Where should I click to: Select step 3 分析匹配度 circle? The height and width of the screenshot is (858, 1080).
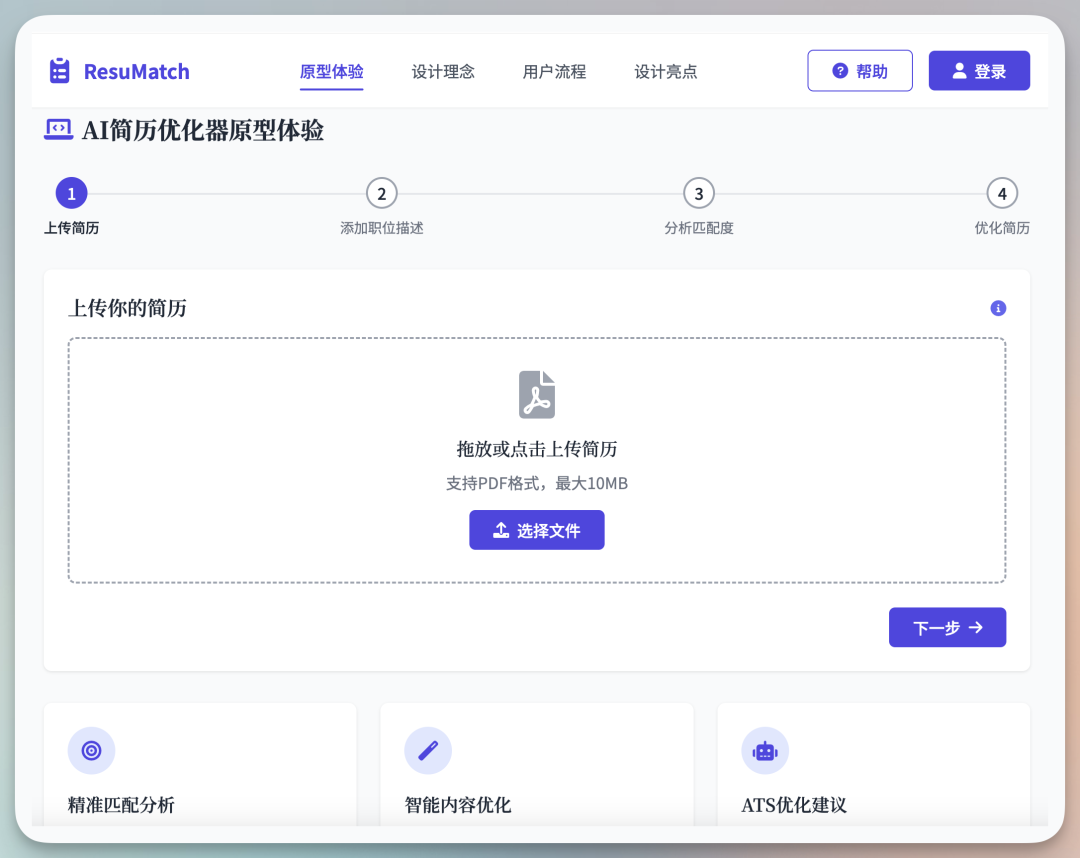click(699, 194)
